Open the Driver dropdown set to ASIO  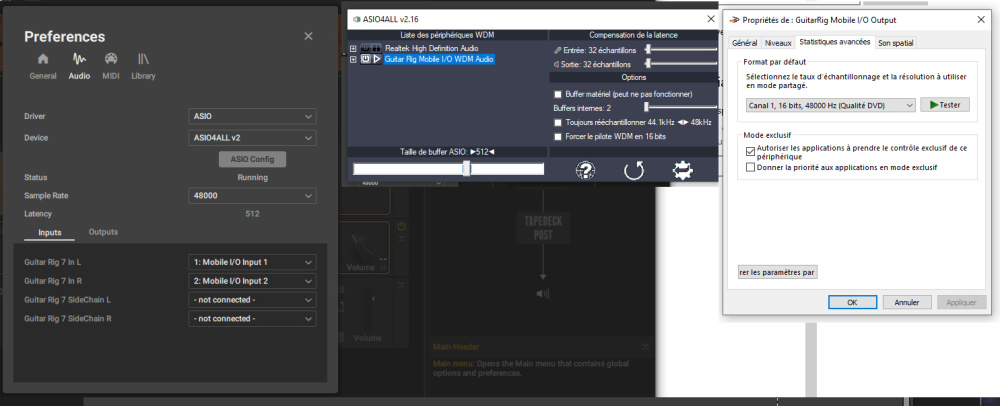(253, 117)
